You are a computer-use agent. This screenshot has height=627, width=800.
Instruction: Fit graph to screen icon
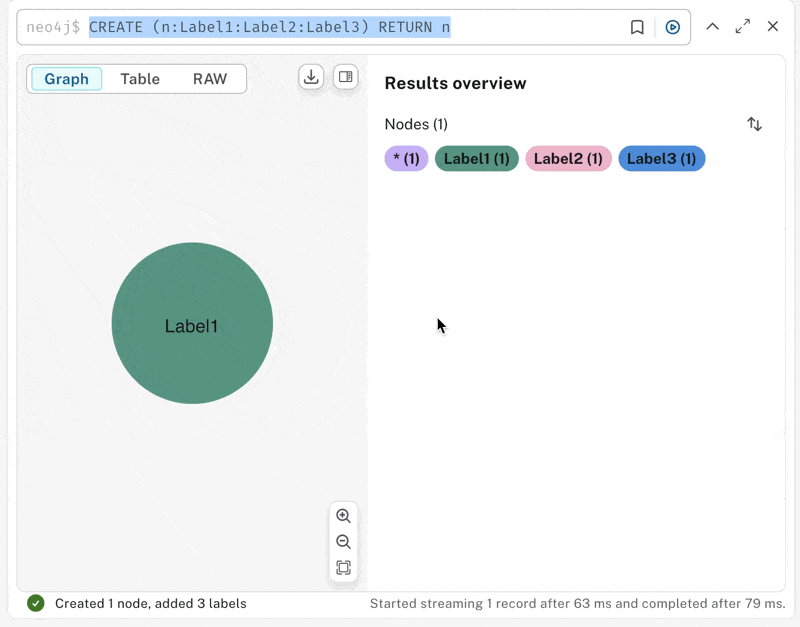(x=343, y=567)
